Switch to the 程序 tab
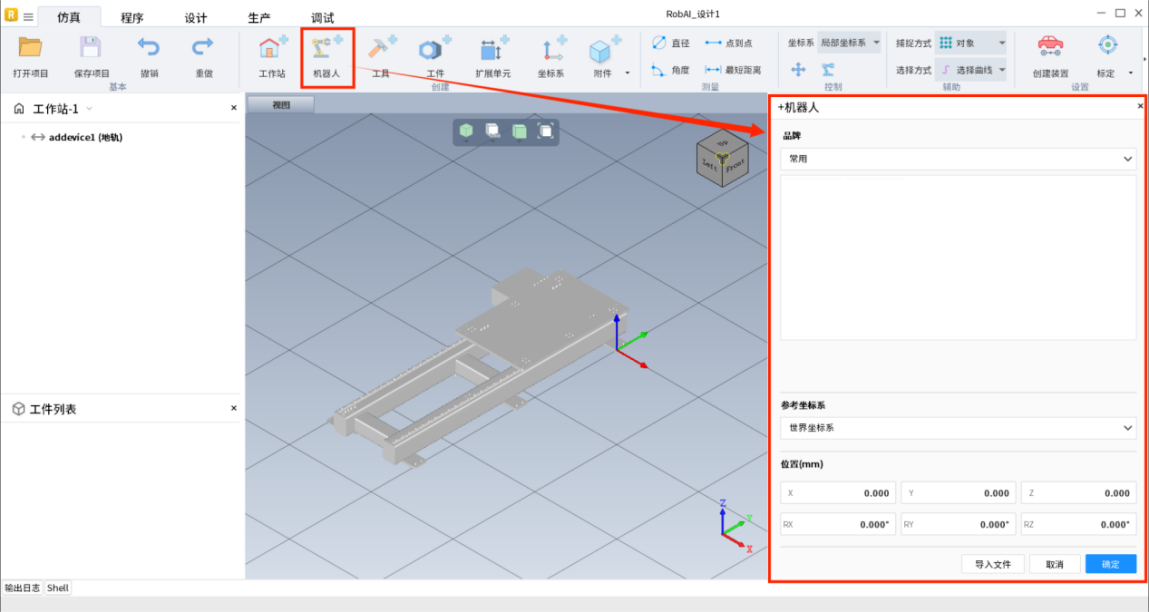Image resolution: width=1149 pixels, height=612 pixels. tap(132, 18)
